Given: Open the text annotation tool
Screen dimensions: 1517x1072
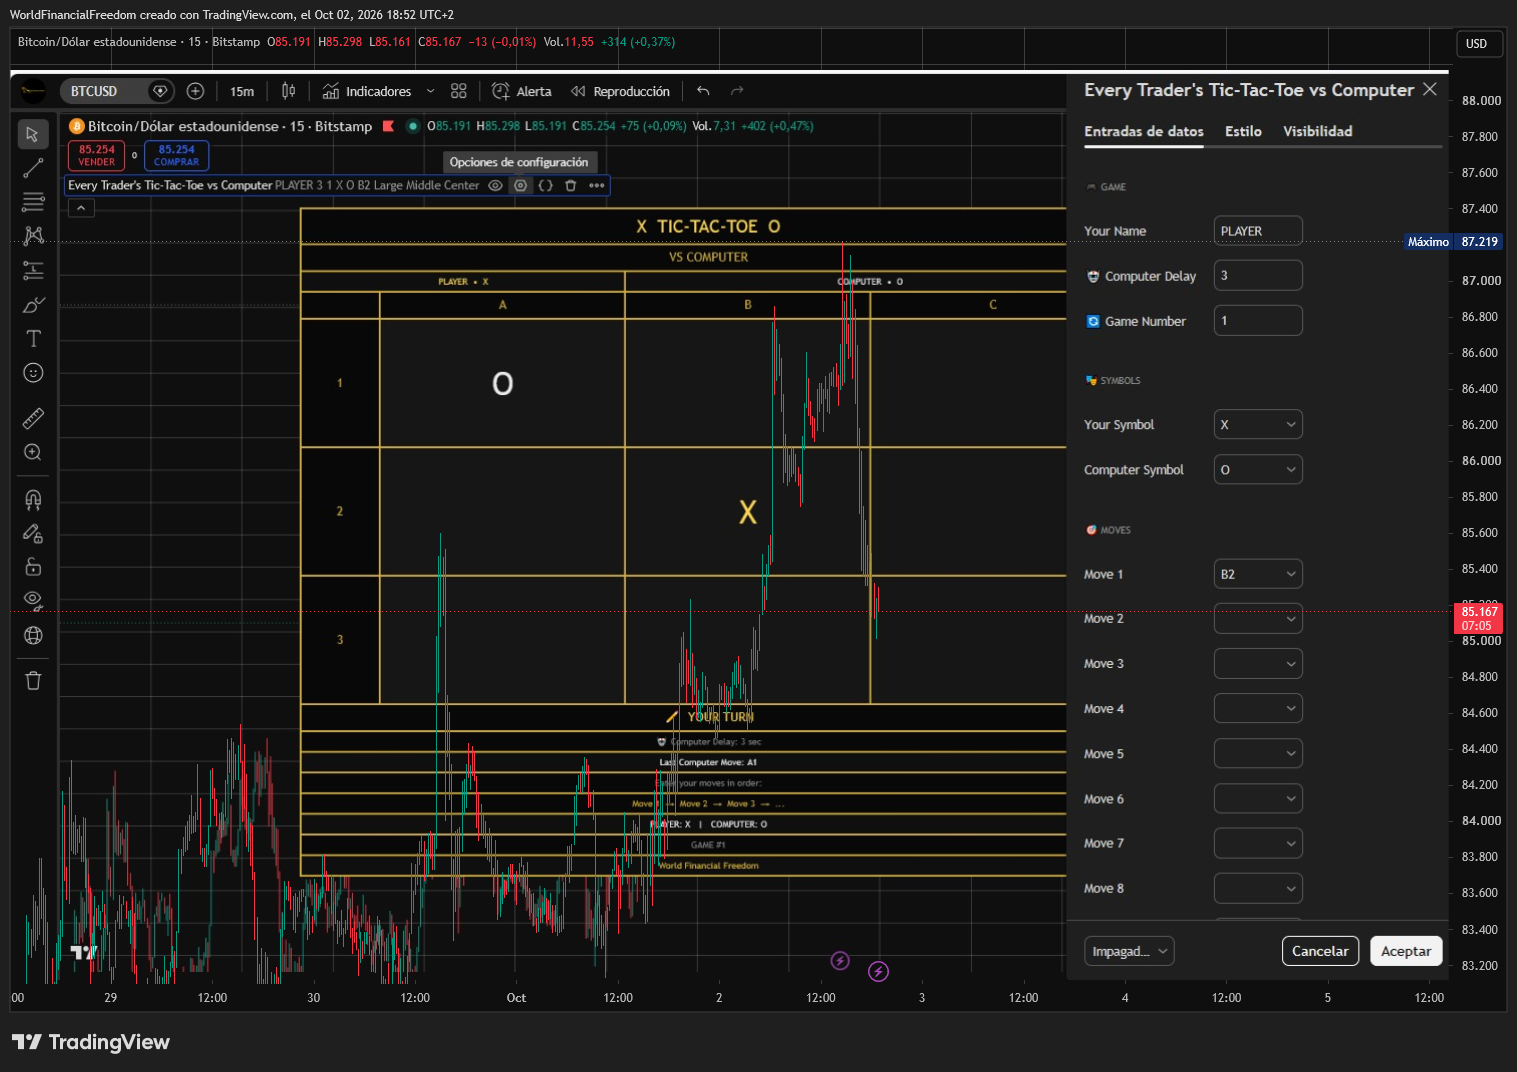Looking at the screenshot, I should [33, 338].
